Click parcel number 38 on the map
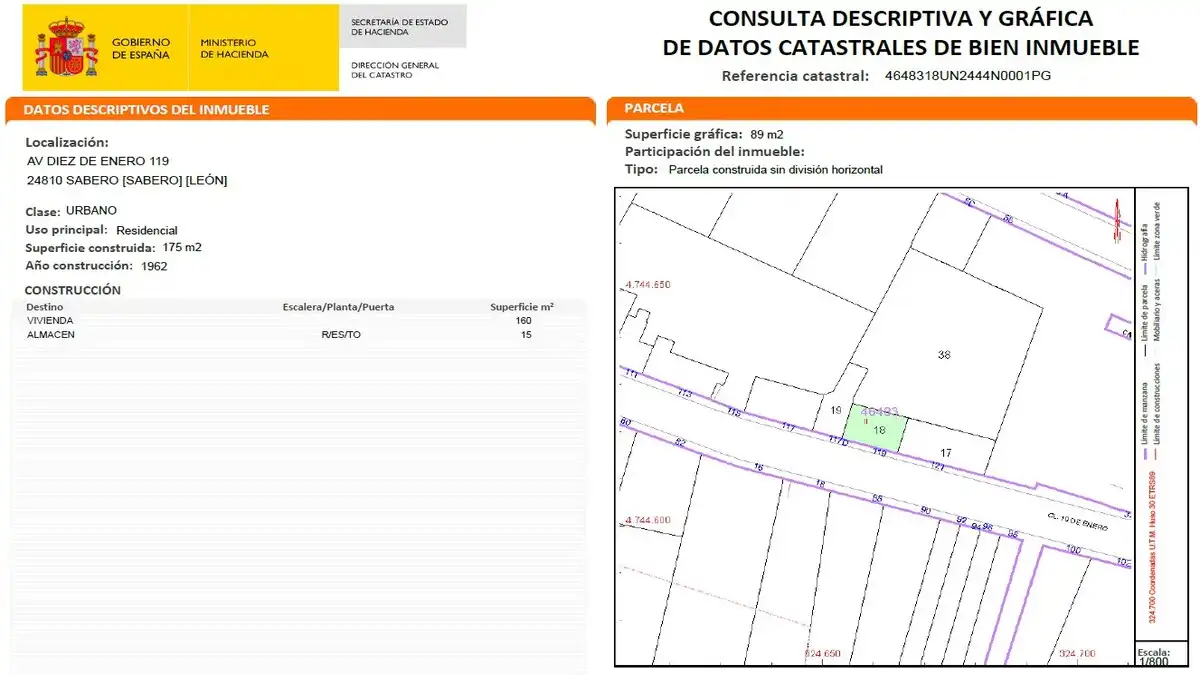 click(x=943, y=354)
